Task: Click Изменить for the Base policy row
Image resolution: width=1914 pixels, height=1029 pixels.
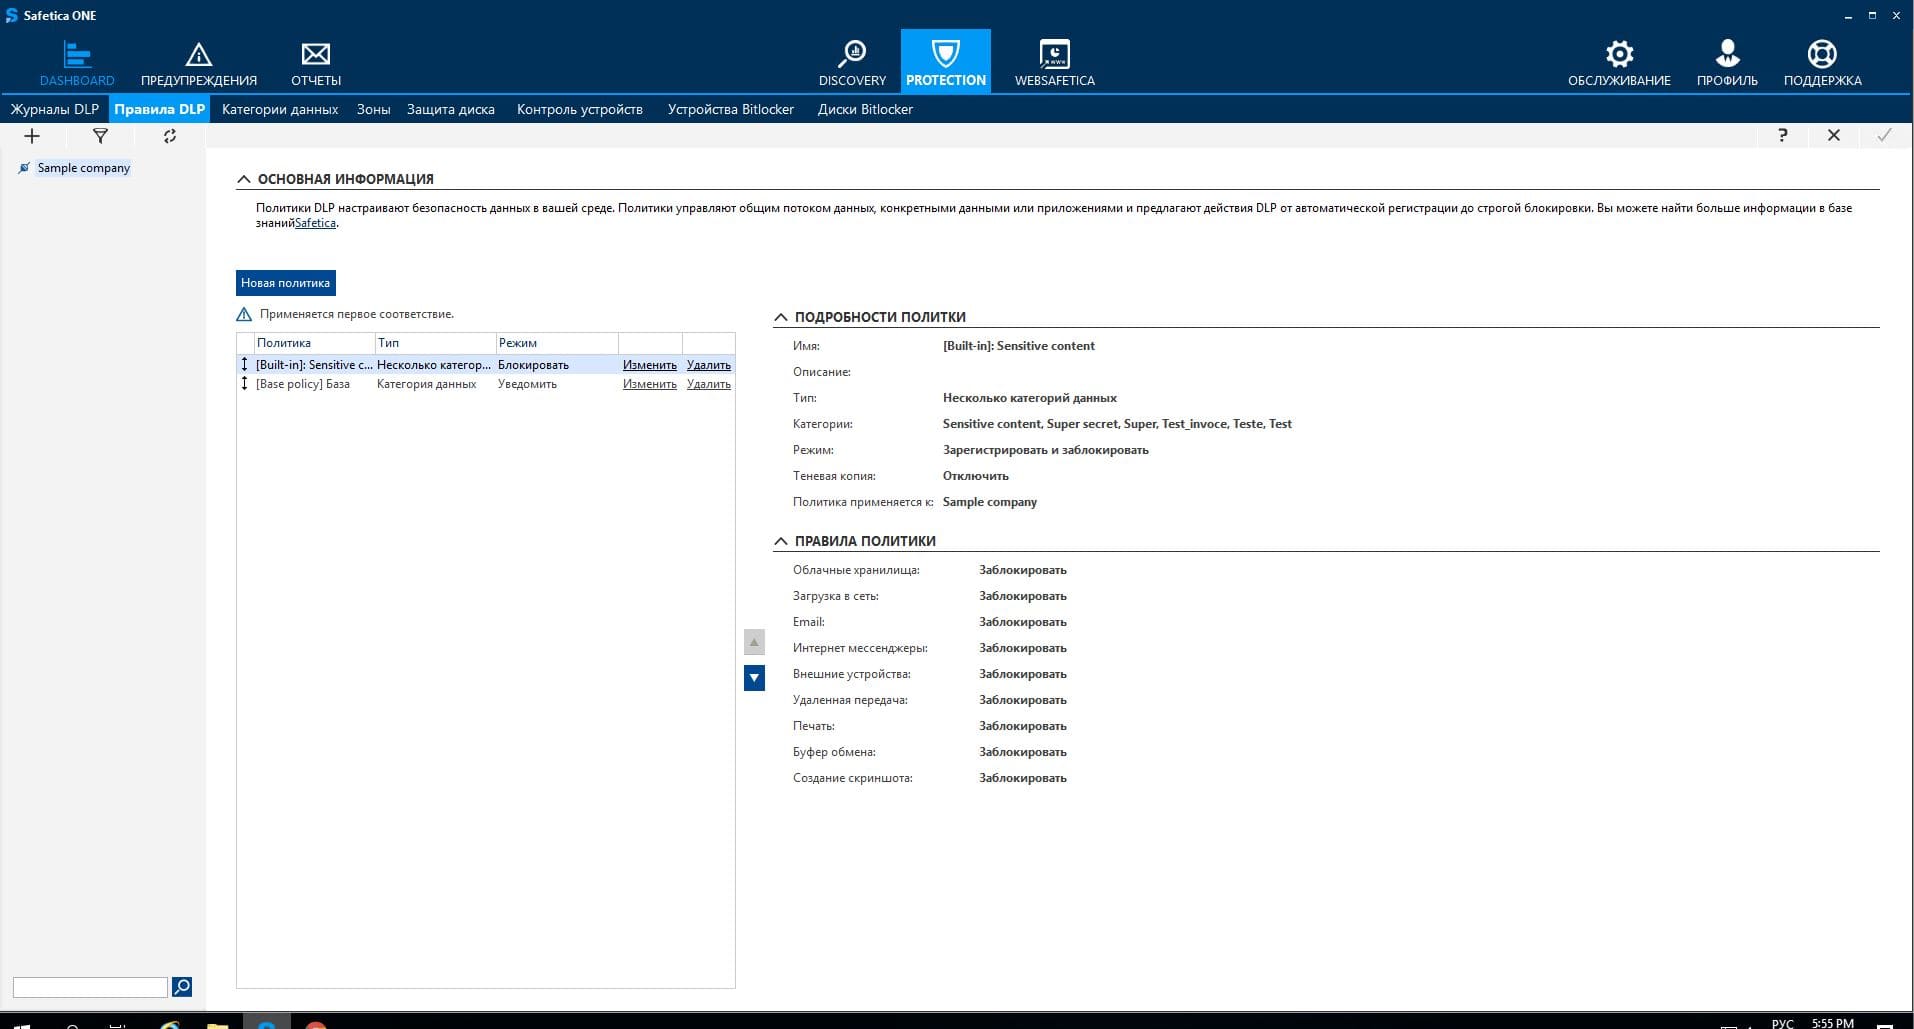Action: [x=649, y=384]
